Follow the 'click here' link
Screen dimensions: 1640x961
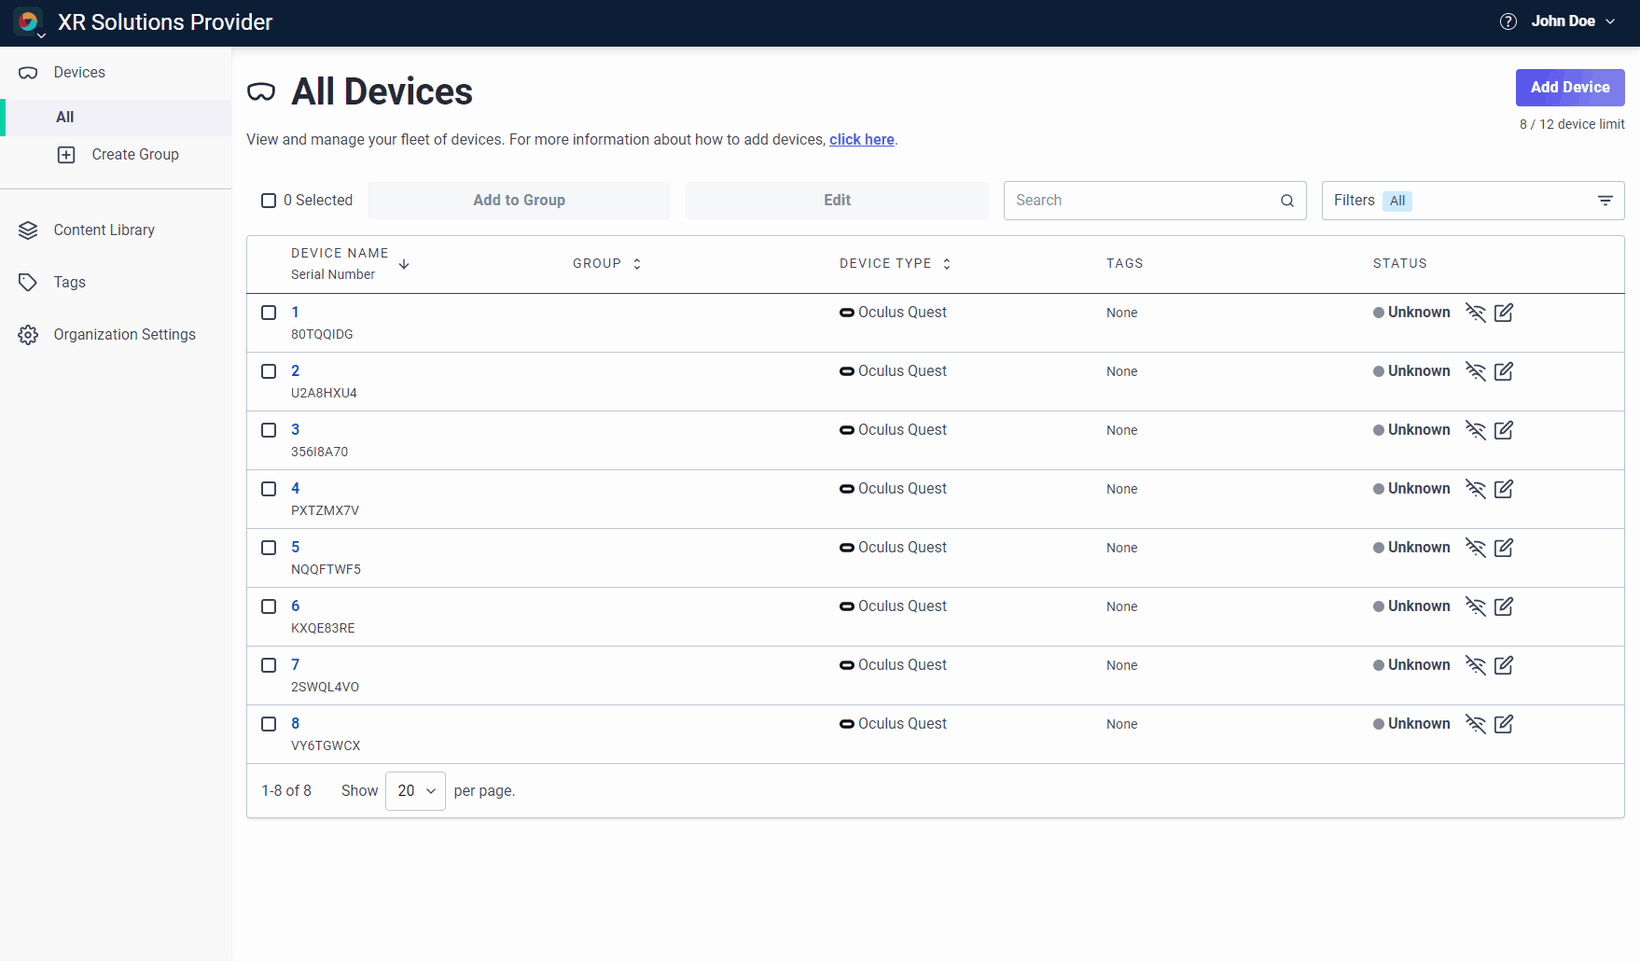[862, 140]
